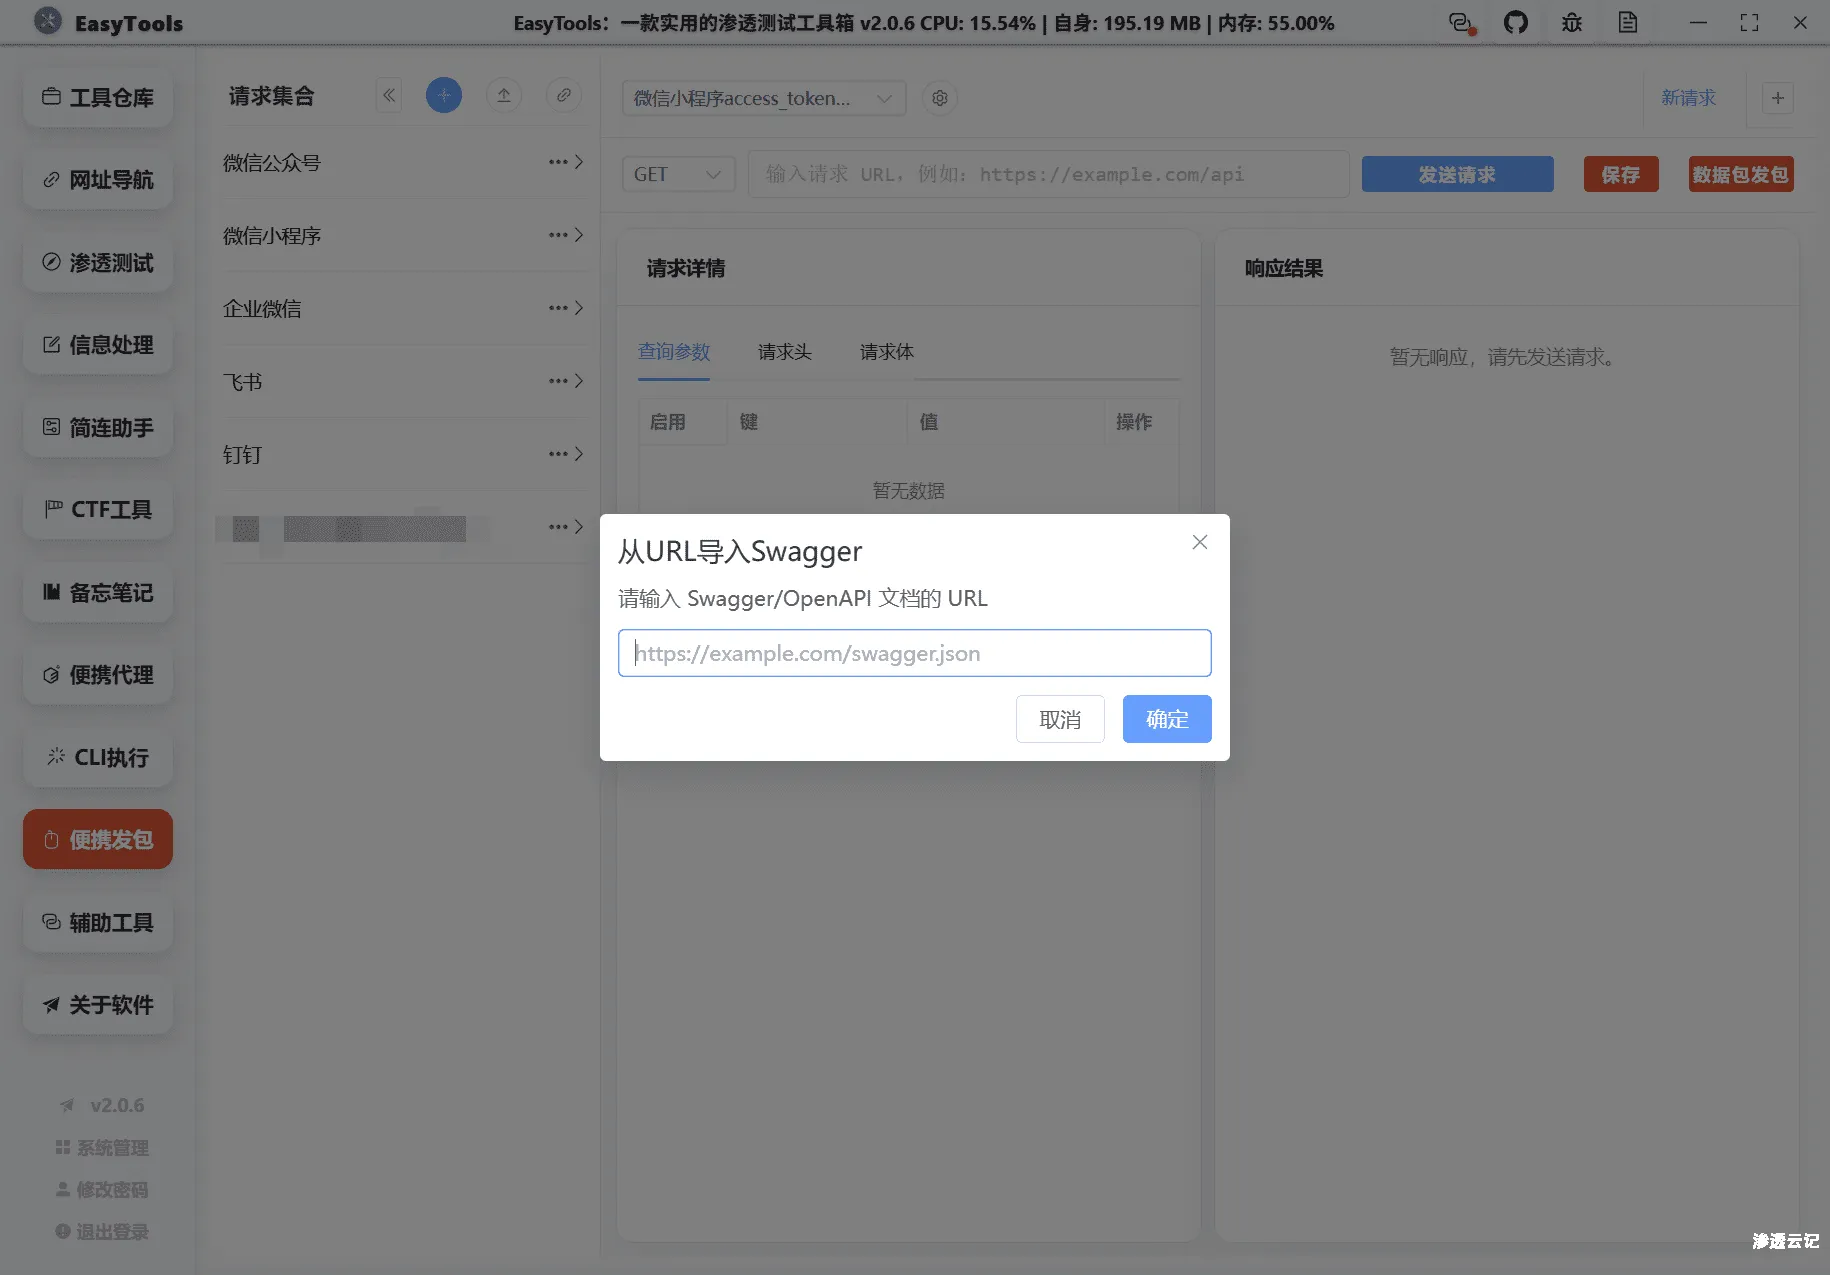The image size is (1830, 1275).
Task: Select the CTF工具 sidebar tool
Action: pyautogui.click(x=97, y=509)
